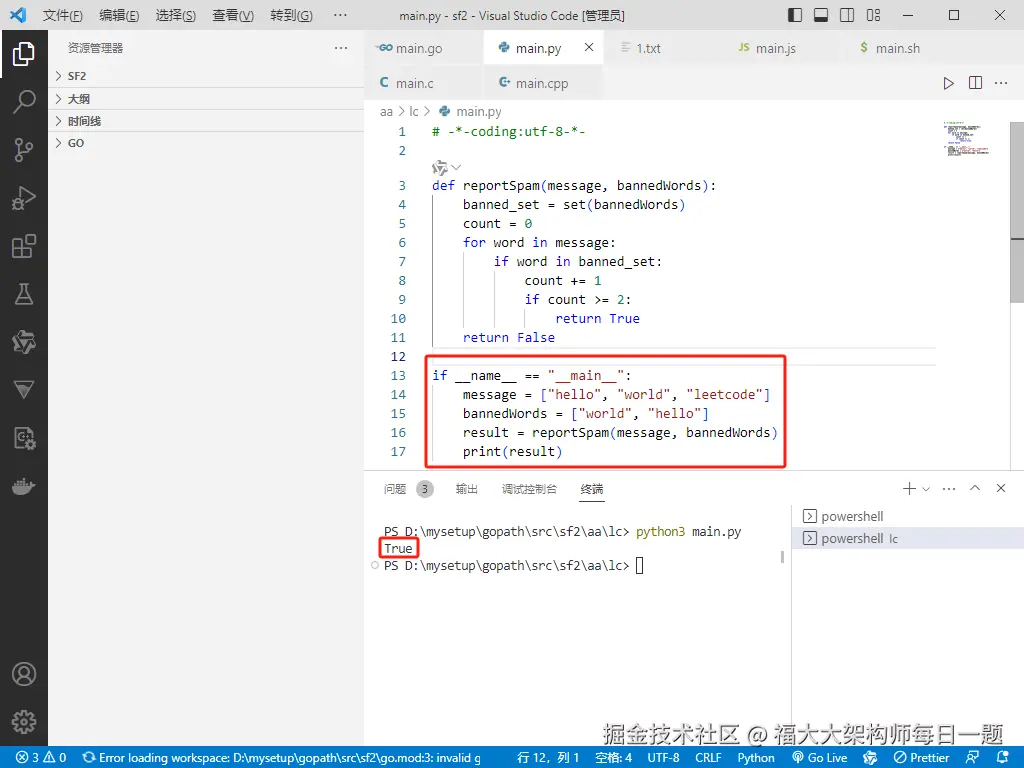The width and height of the screenshot is (1024, 768).
Task: Click the Prettier status bar item
Action: pyautogui.click(x=921, y=758)
